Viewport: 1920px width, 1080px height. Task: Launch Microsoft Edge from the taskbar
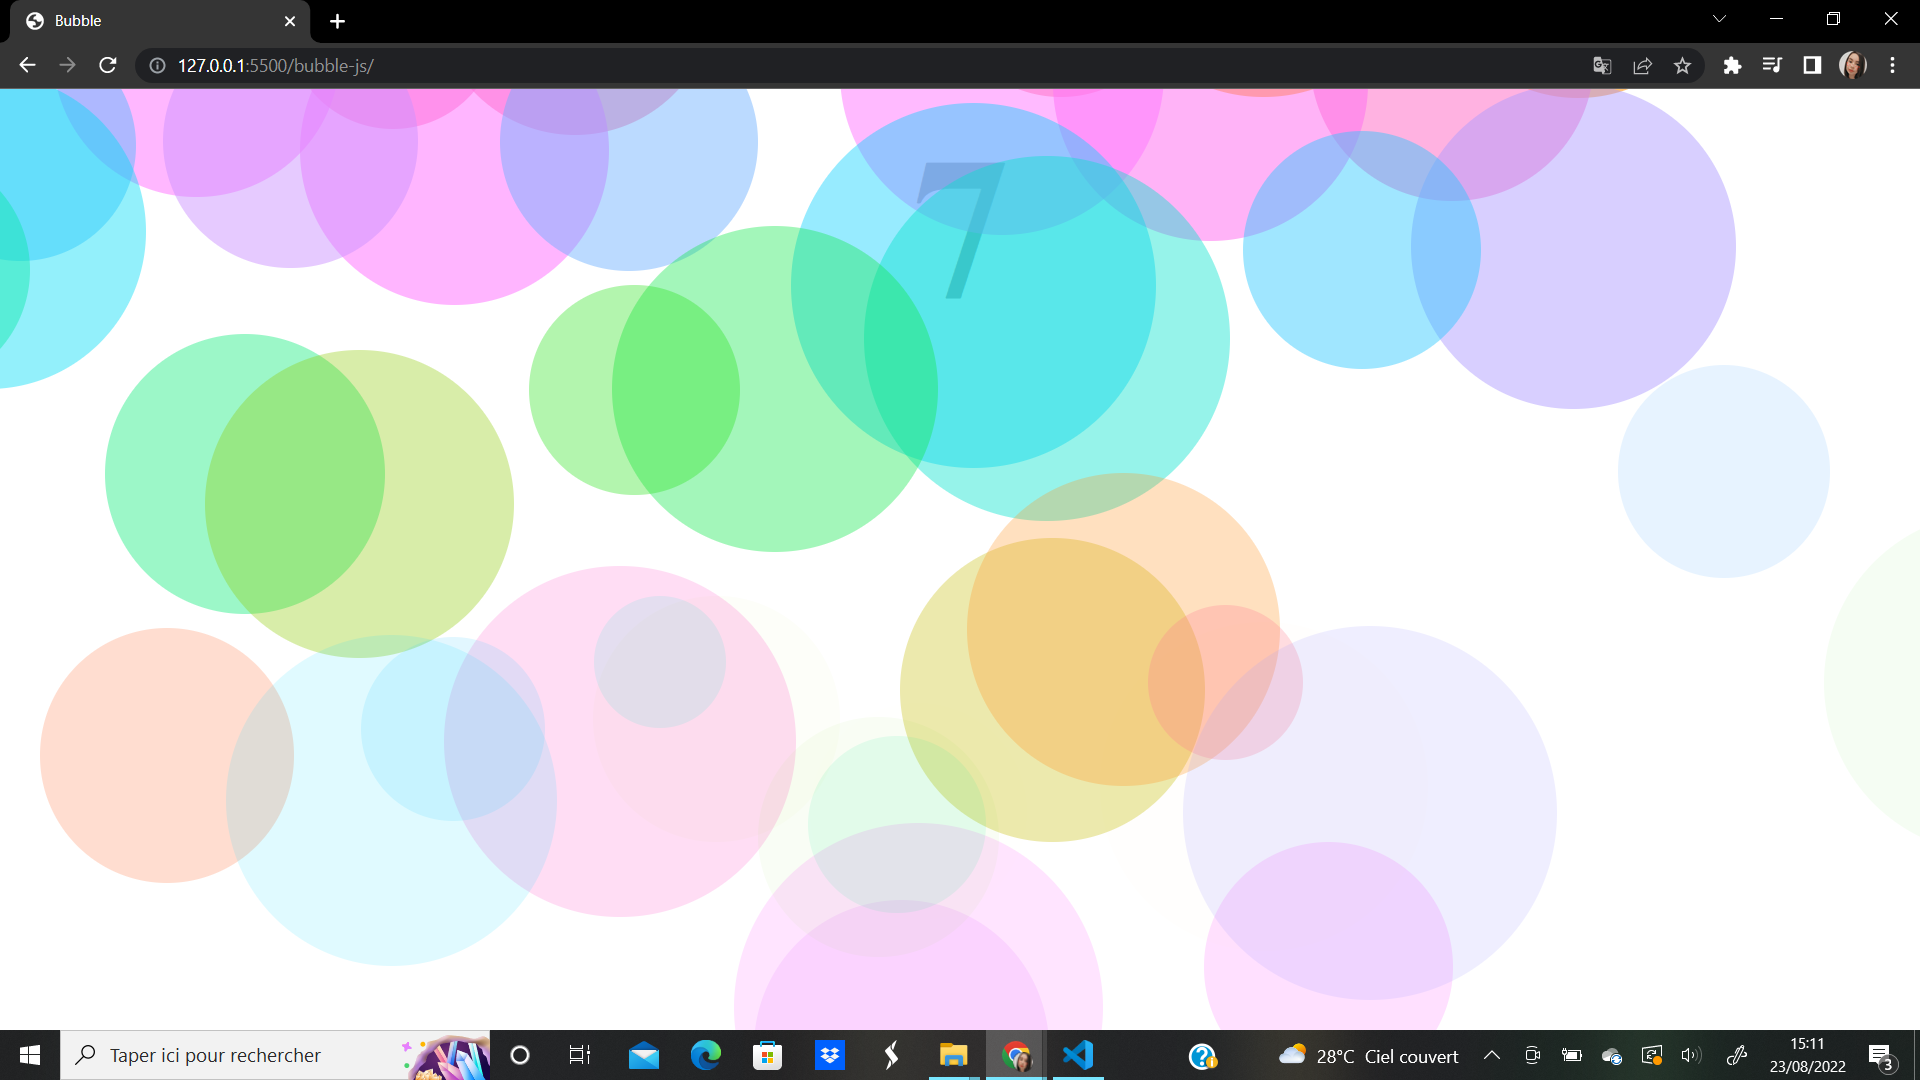pos(706,1055)
